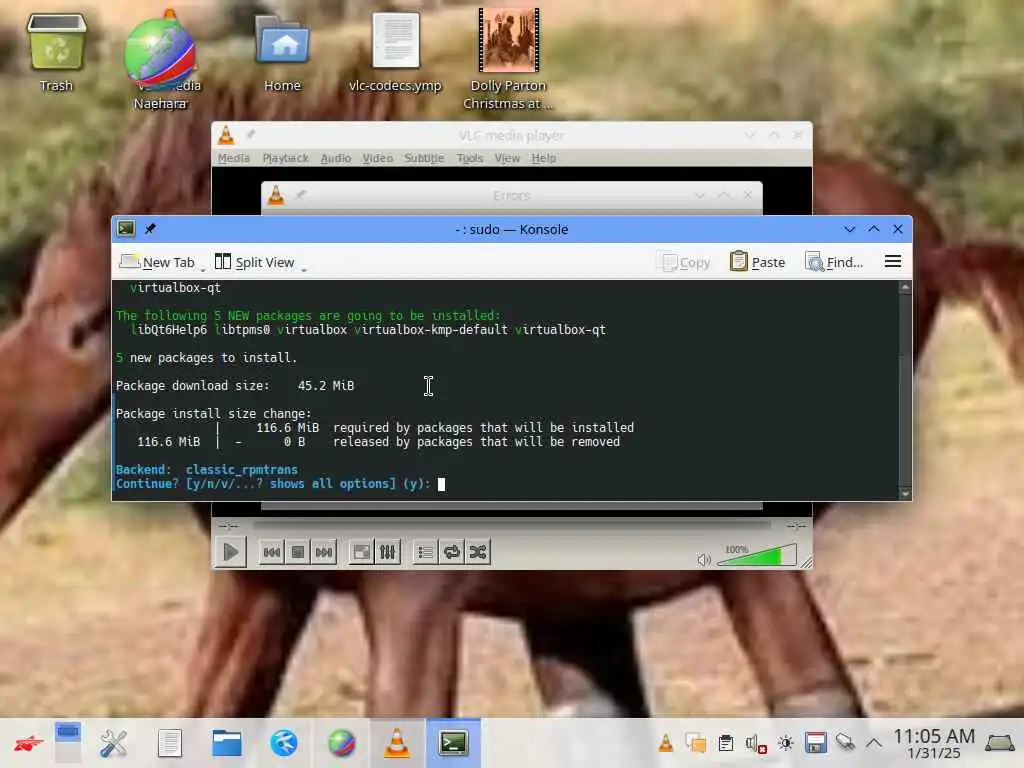Open Find in Konsole toolbar
1024x768 pixels.
[x=834, y=263]
